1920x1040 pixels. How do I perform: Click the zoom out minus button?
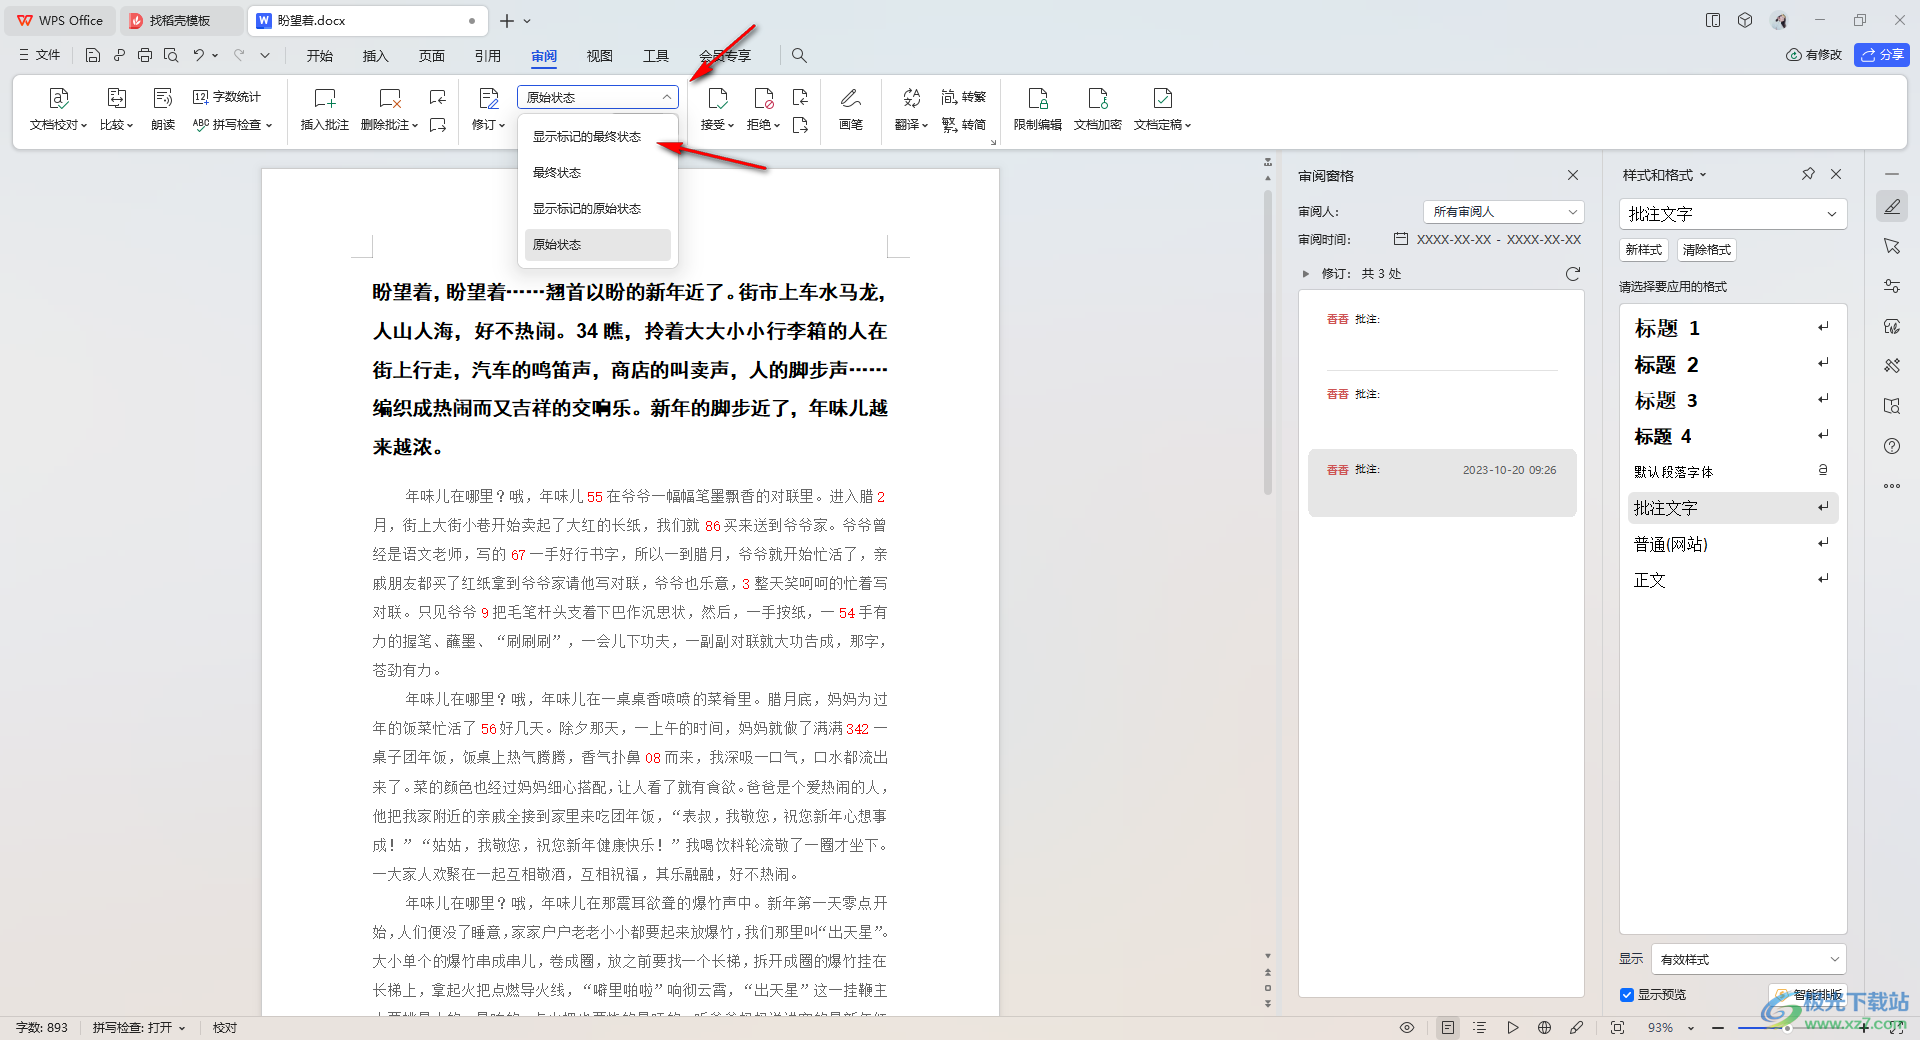click(x=1718, y=1028)
